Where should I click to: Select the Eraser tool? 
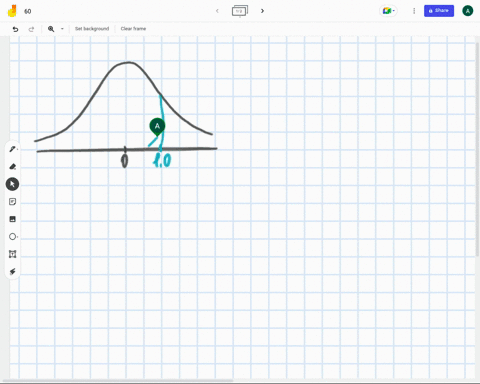point(12,166)
